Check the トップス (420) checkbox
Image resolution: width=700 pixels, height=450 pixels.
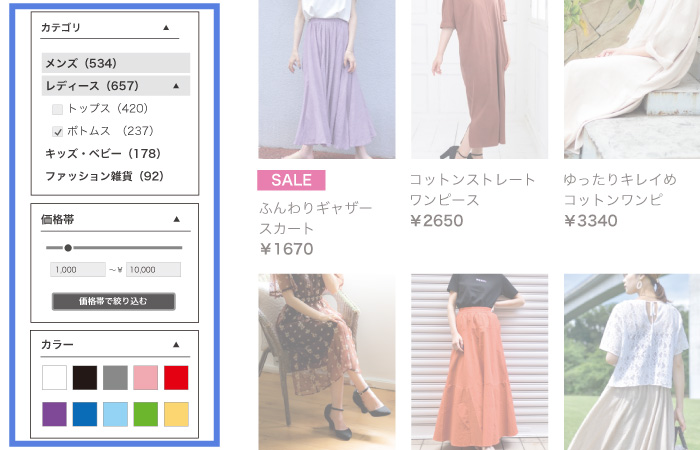[57, 109]
